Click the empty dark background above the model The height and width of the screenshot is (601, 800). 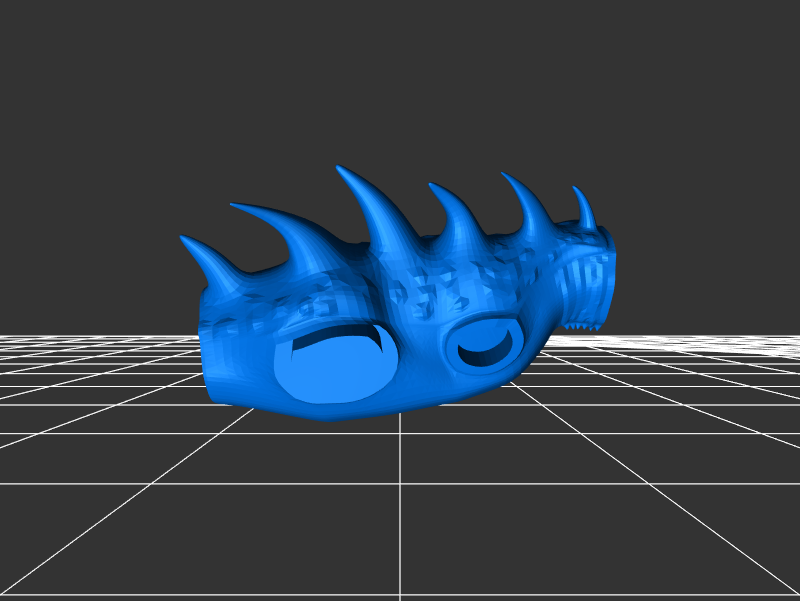pos(400,80)
